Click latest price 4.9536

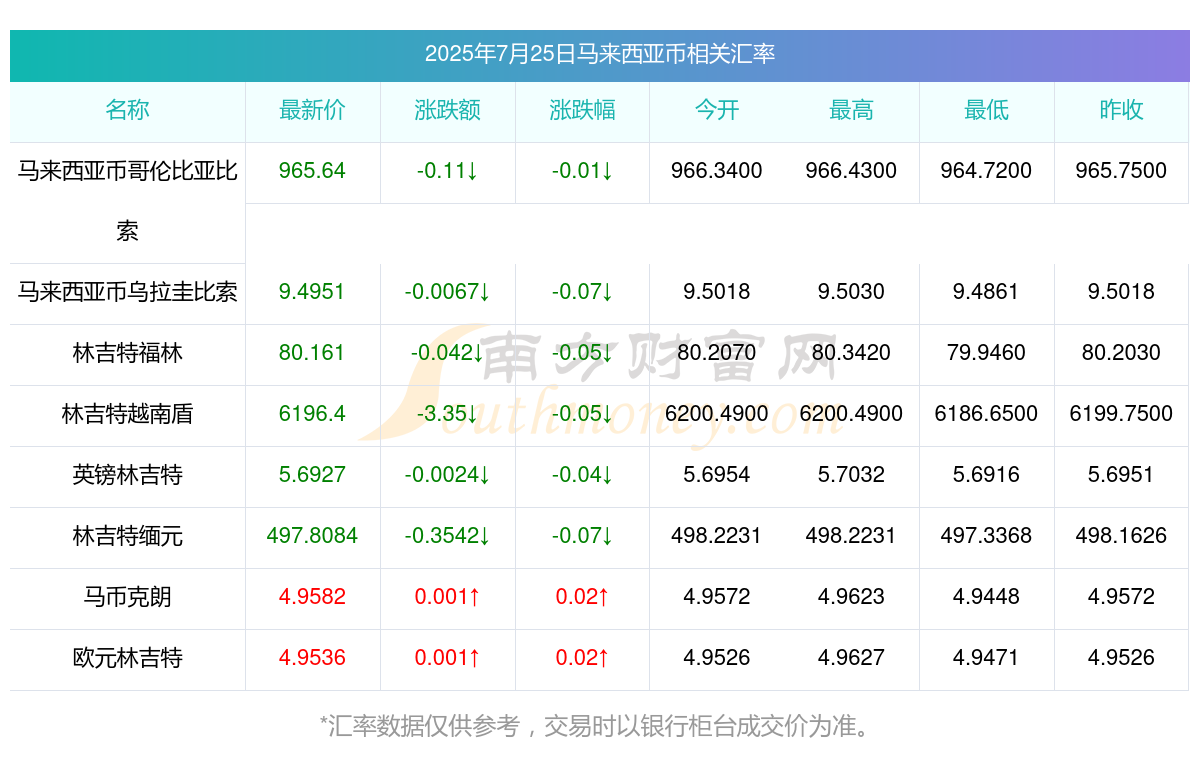[x=312, y=658]
